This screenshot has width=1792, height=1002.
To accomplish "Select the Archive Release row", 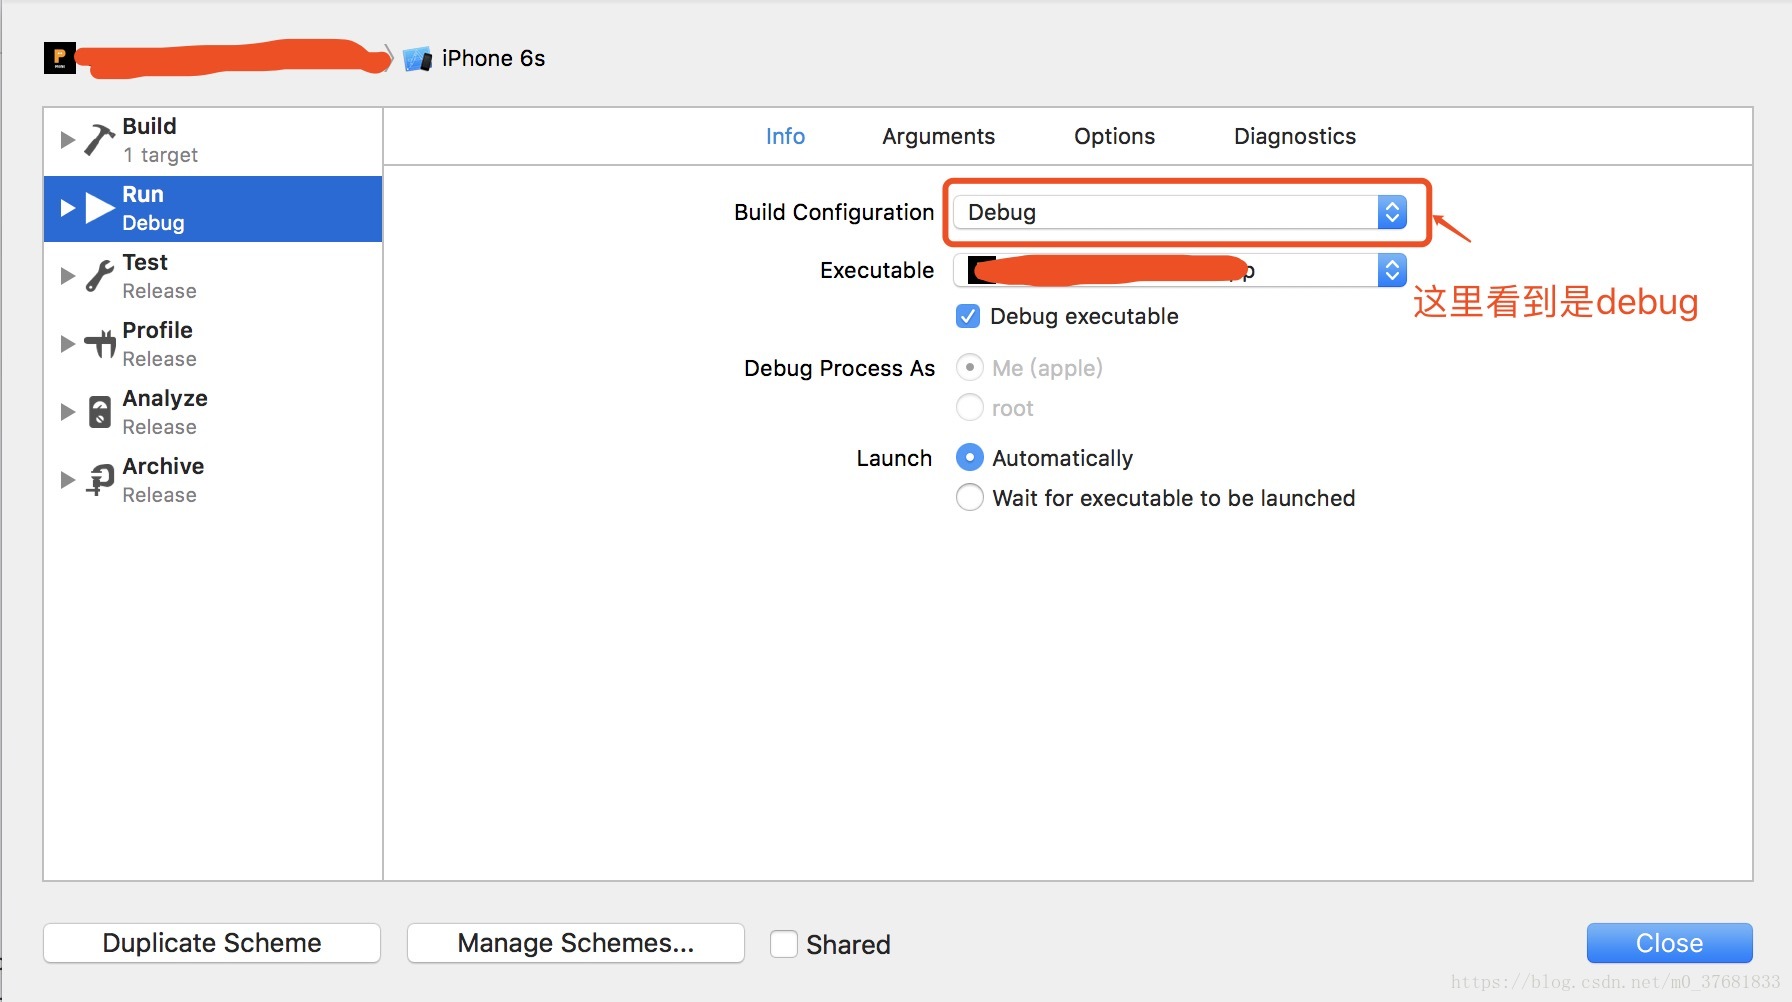I will [213, 480].
